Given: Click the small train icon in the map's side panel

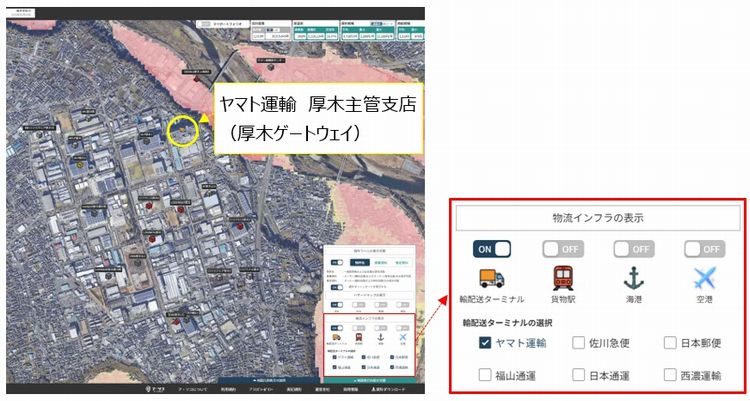Looking at the screenshot, I should pos(359,338).
